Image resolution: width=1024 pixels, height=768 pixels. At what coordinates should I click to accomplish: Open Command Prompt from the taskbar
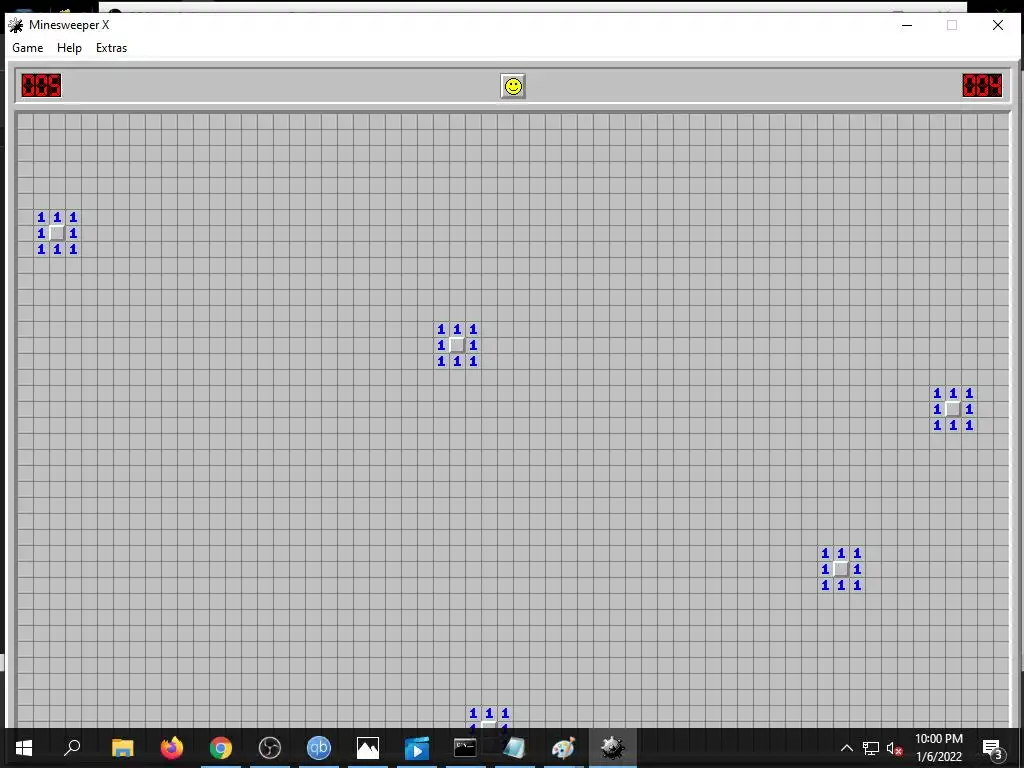(x=465, y=748)
